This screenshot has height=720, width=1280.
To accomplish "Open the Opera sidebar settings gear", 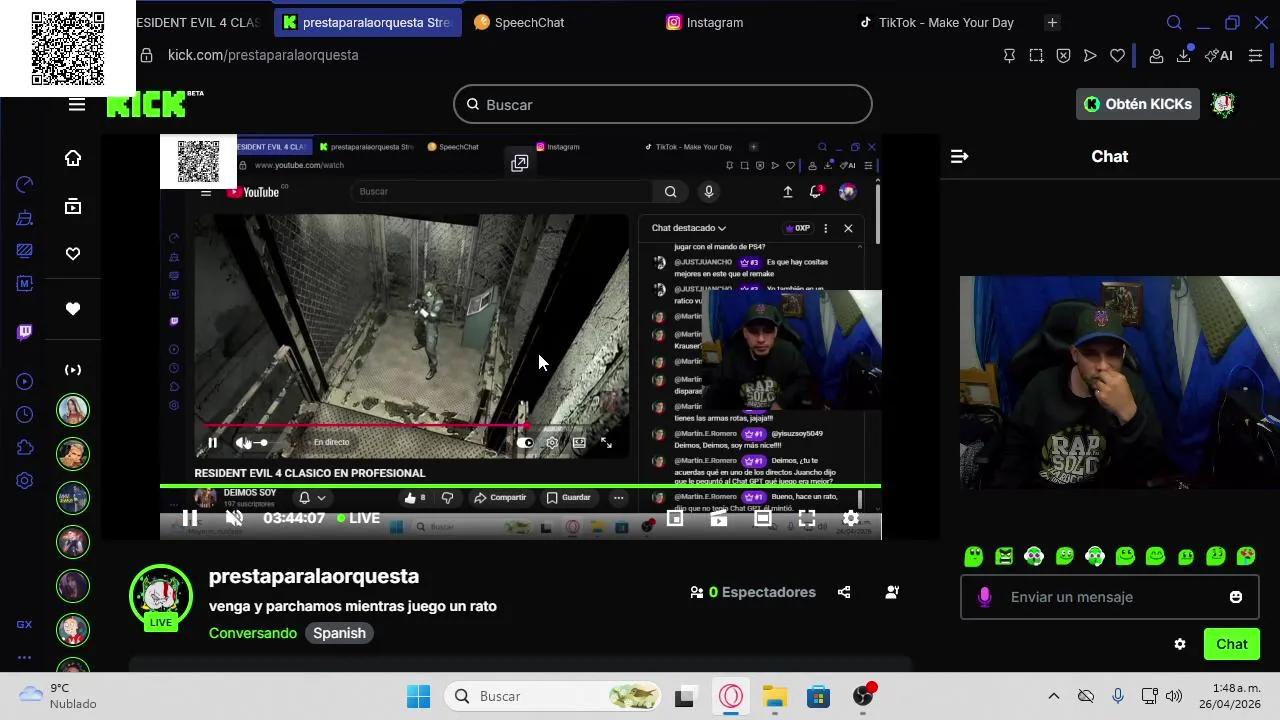I will tap(25, 481).
